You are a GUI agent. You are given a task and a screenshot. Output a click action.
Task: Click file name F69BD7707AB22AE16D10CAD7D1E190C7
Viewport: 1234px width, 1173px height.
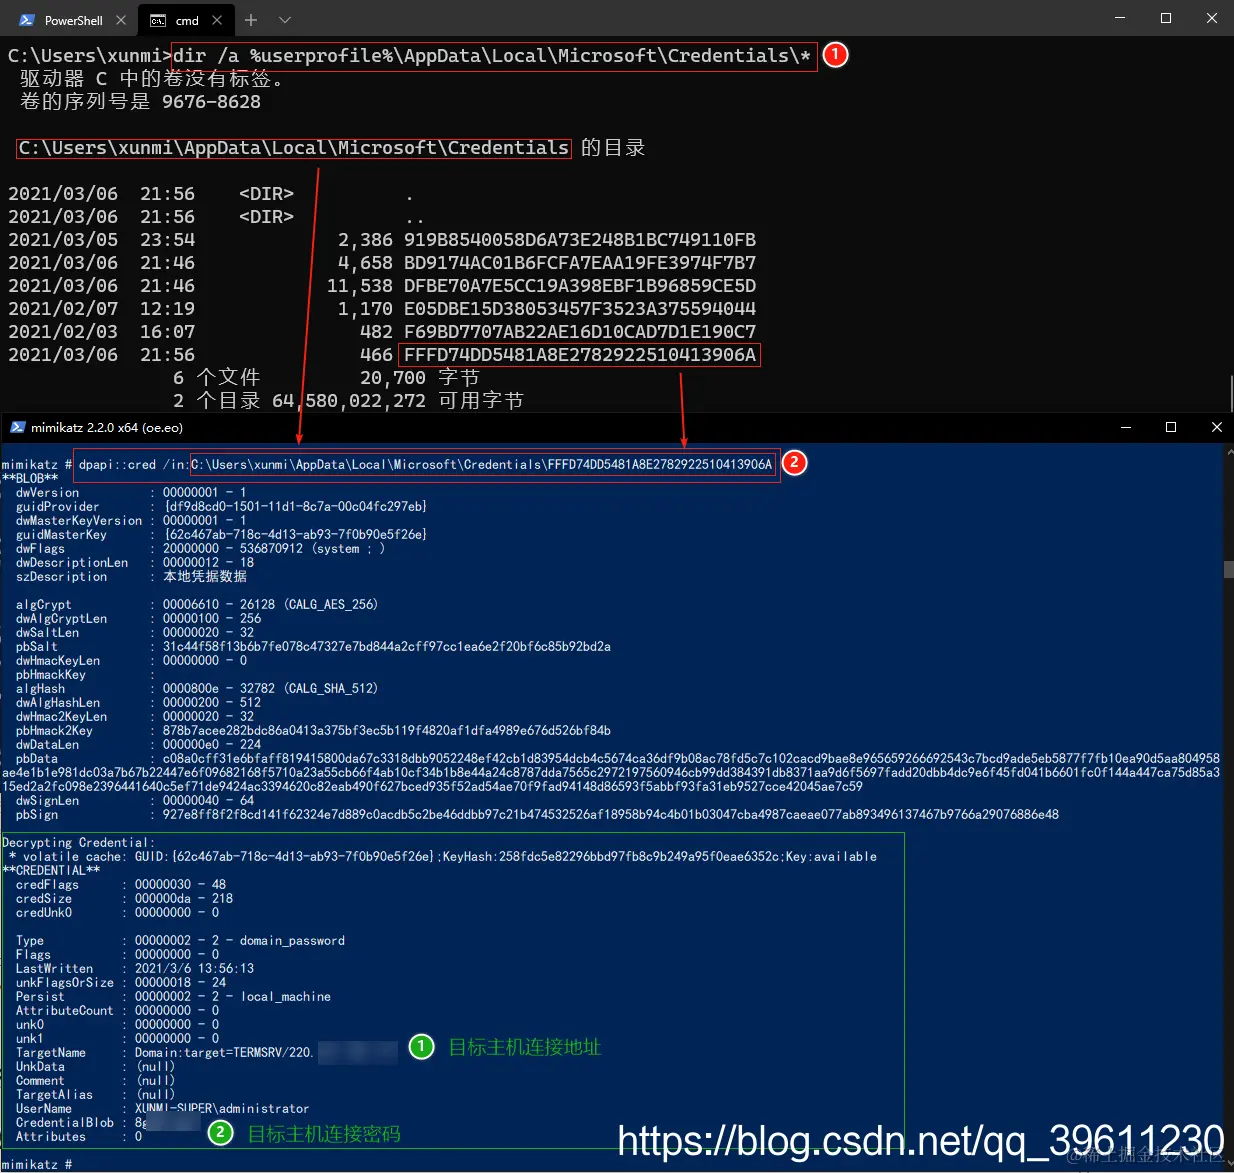coord(580,332)
